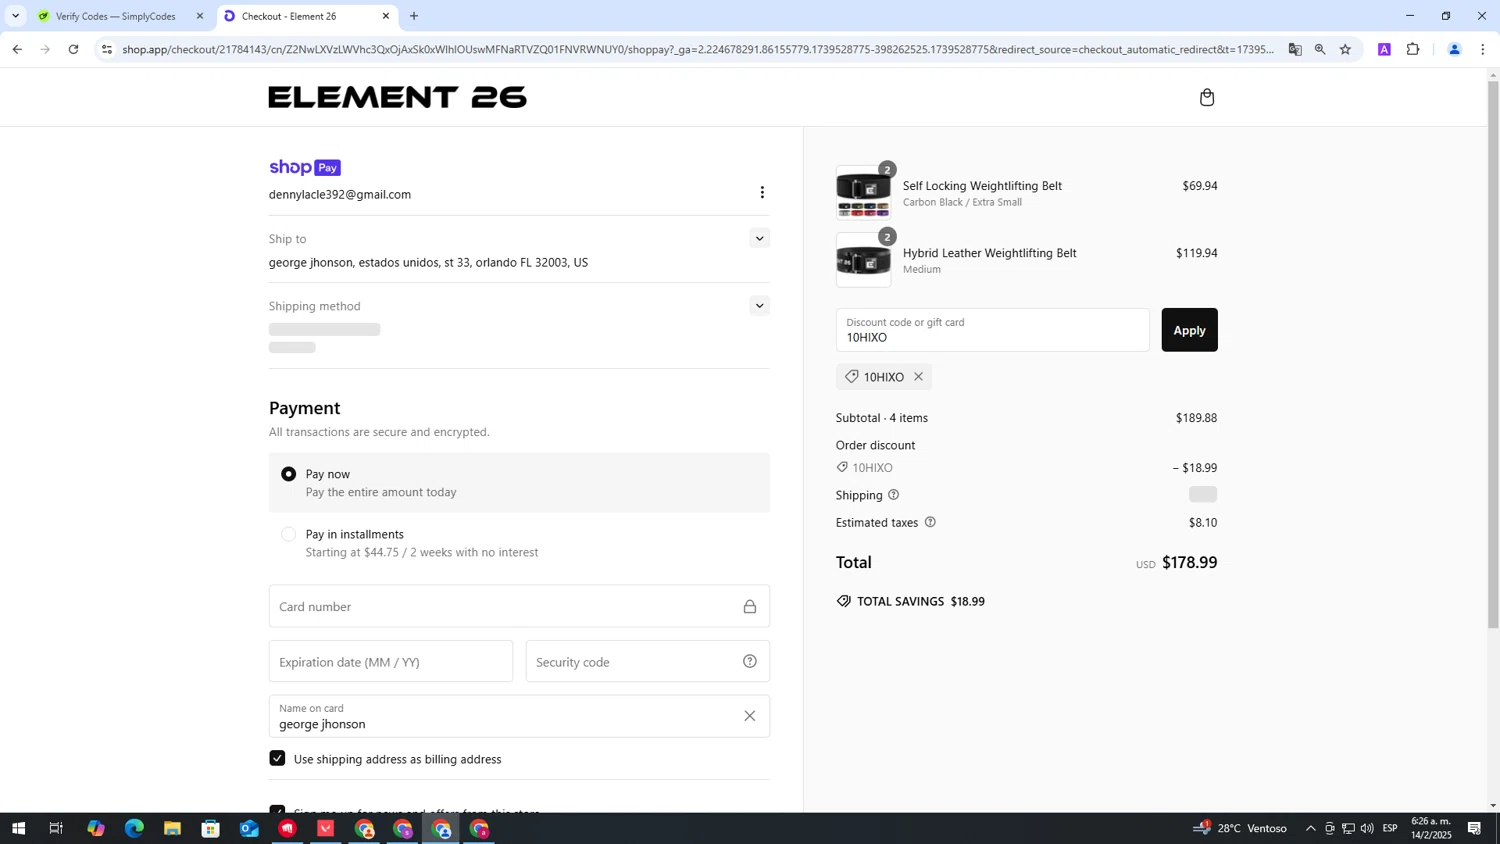1500x844 pixels.
Task: Open Microsoft Store from the taskbar
Action: tap(210, 828)
